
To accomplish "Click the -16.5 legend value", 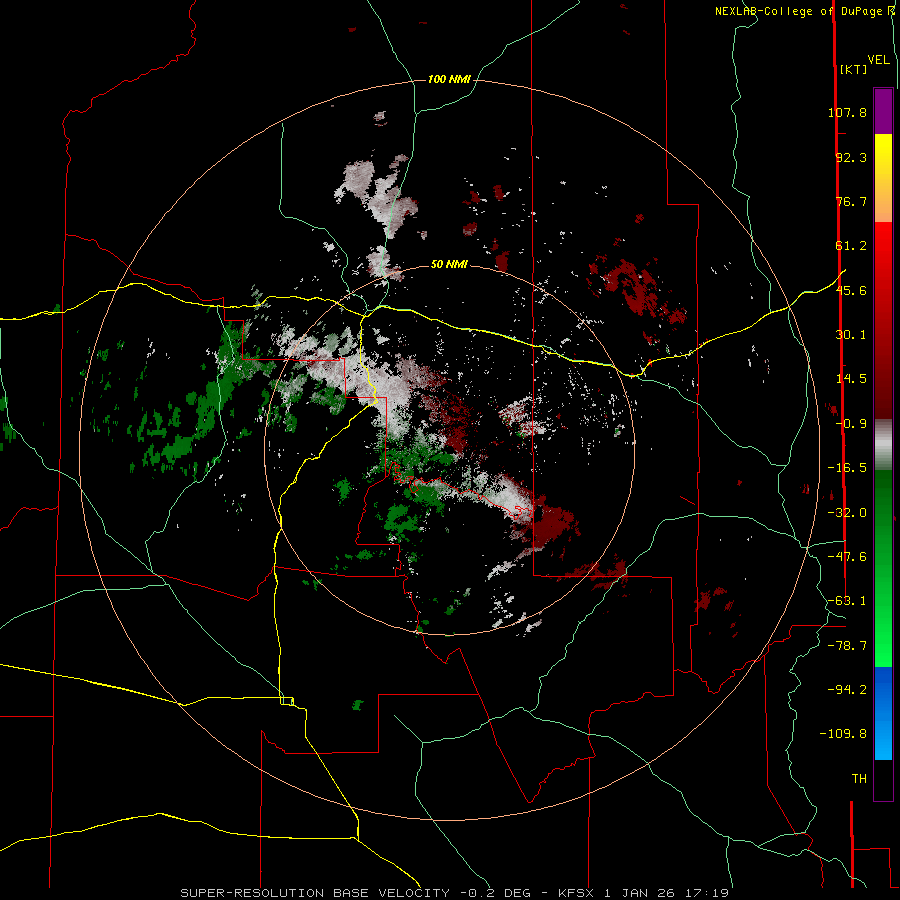I will (847, 468).
